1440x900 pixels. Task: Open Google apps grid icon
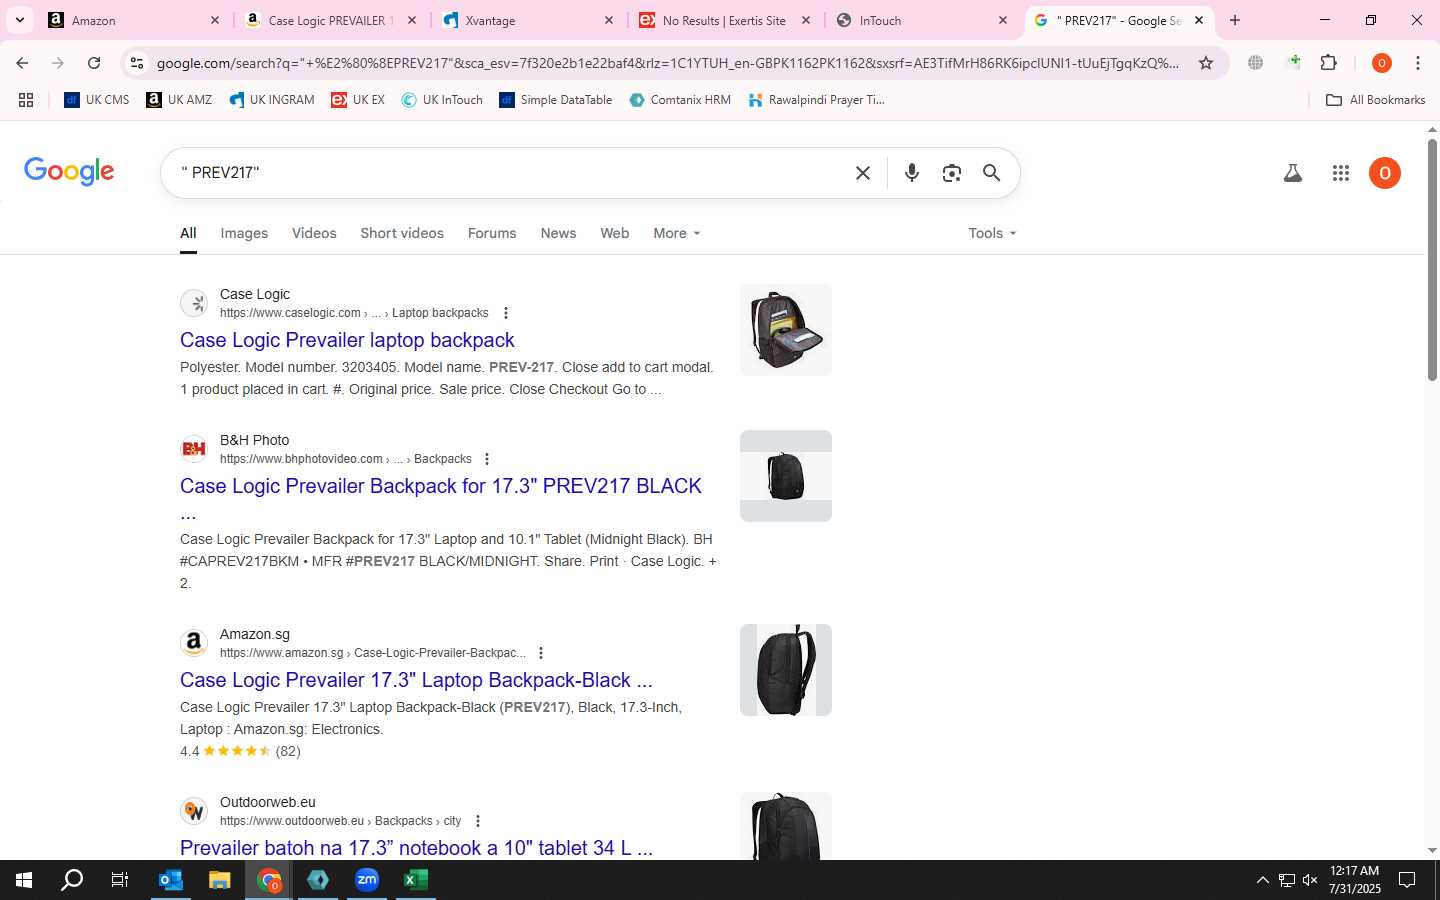point(1341,173)
